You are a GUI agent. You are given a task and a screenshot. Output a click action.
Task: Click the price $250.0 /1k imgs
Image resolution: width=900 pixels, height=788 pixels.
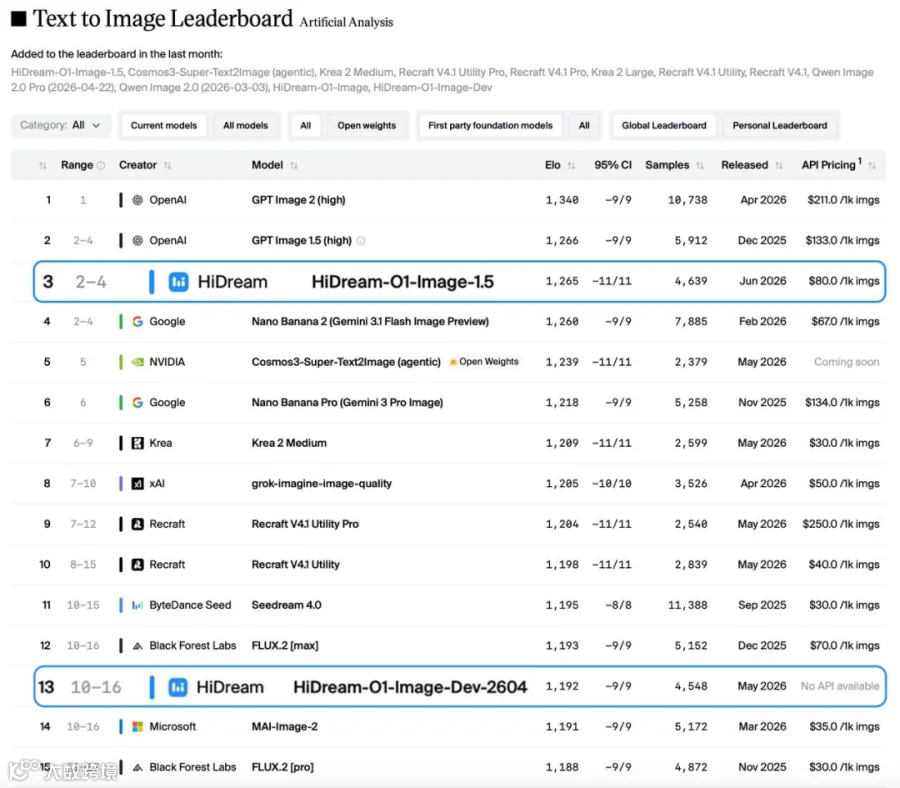click(841, 524)
